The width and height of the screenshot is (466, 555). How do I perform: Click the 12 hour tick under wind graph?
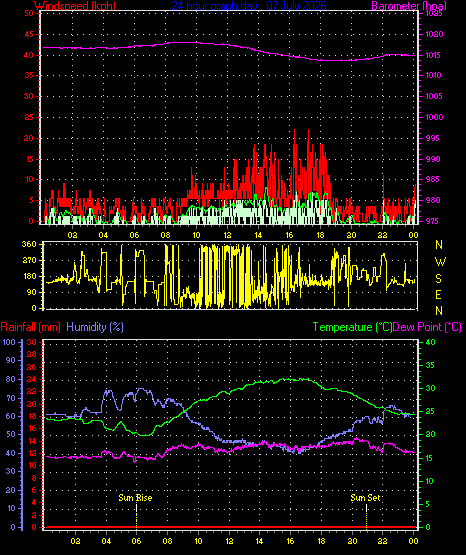click(227, 235)
